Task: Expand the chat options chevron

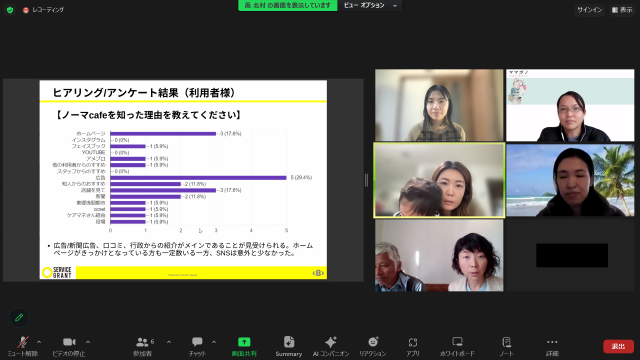Action: (x=214, y=342)
